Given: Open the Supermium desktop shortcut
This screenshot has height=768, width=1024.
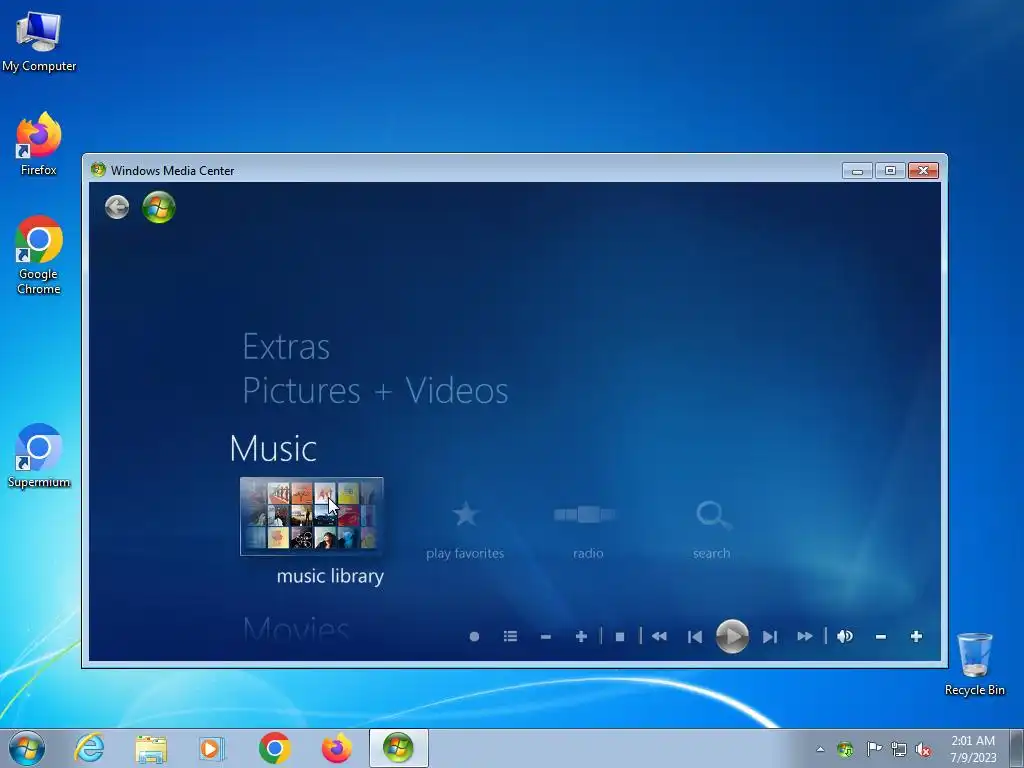Looking at the screenshot, I should click(x=39, y=456).
